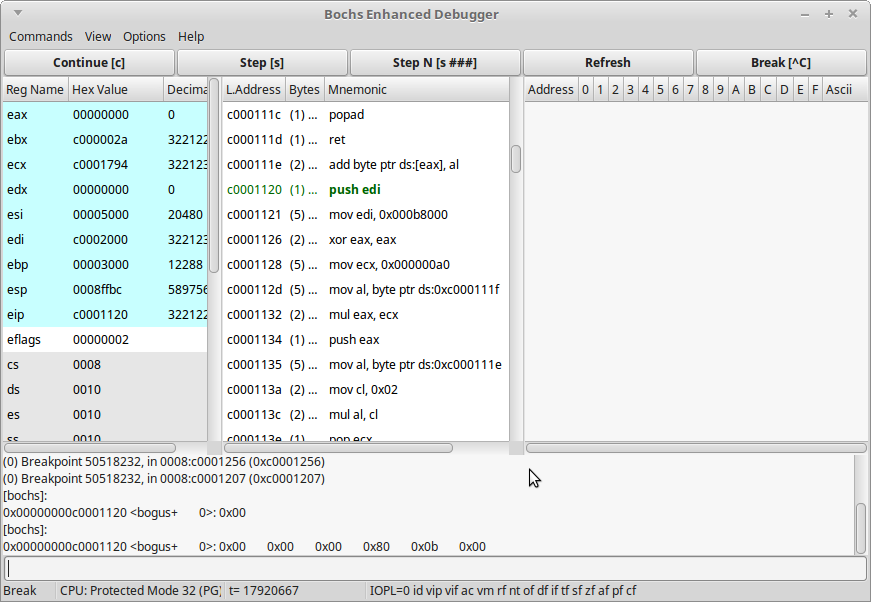Click the L.Address column header
Screen dimensions: 871x602
[x=254, y=90]
